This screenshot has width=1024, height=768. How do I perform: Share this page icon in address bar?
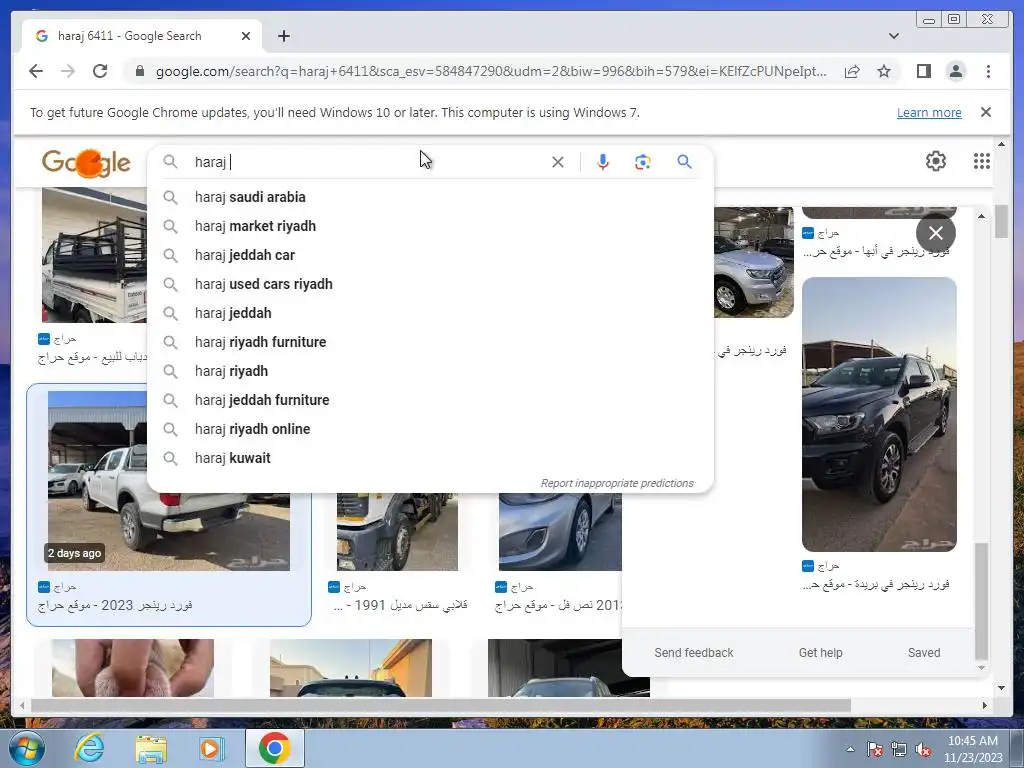[852, 71]
